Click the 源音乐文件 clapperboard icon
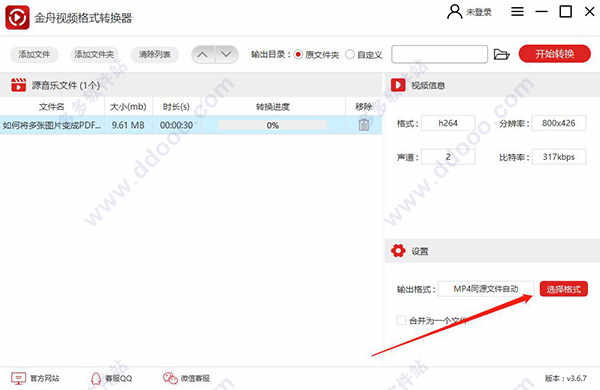This screenshot has width=600, height=390. click(18, 85)
